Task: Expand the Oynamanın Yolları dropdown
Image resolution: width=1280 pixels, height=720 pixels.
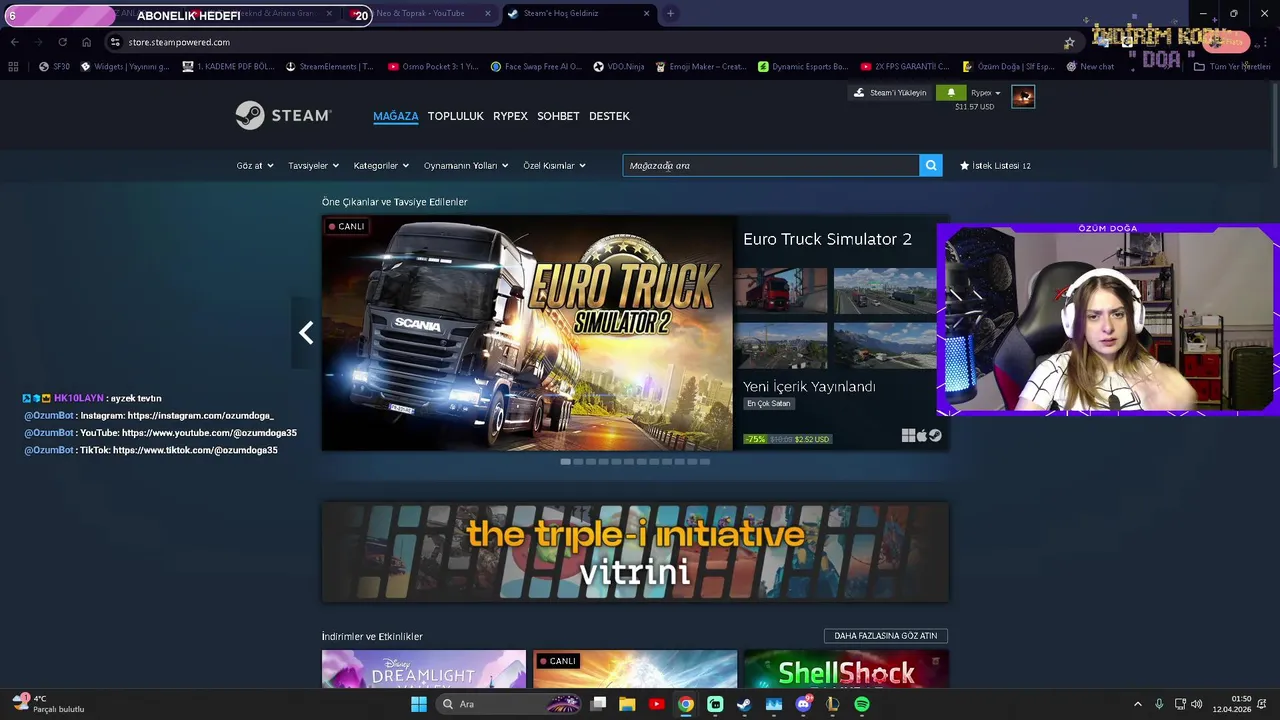Action: coord(466,165)
